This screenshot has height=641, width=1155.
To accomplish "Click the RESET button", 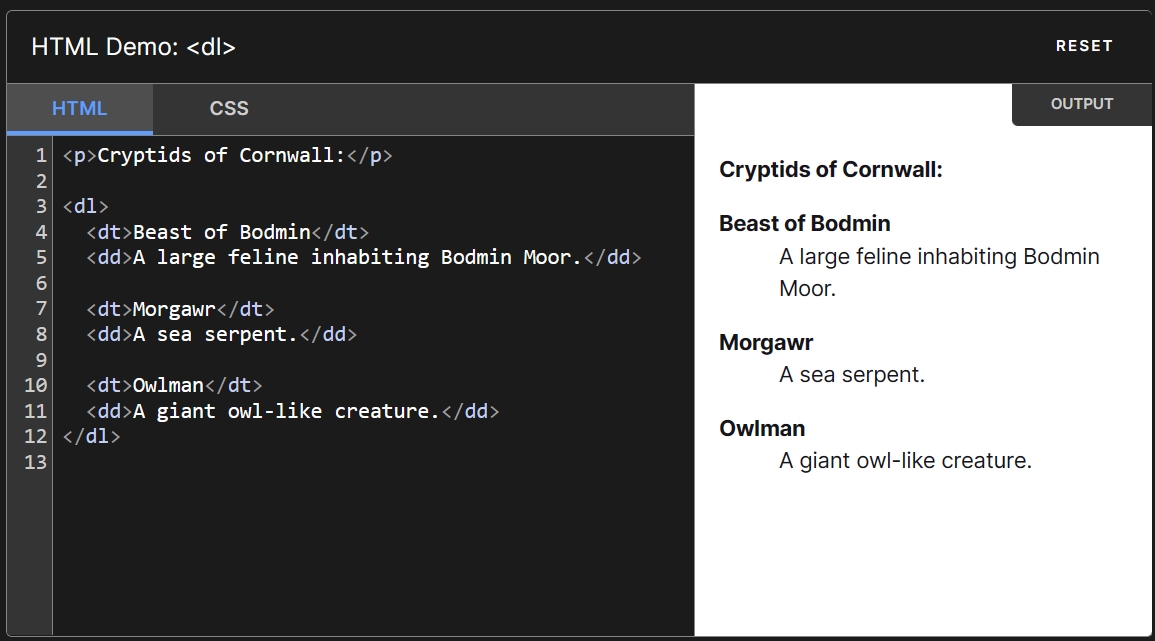I will pyautogui.click(x=1084, y=46).
